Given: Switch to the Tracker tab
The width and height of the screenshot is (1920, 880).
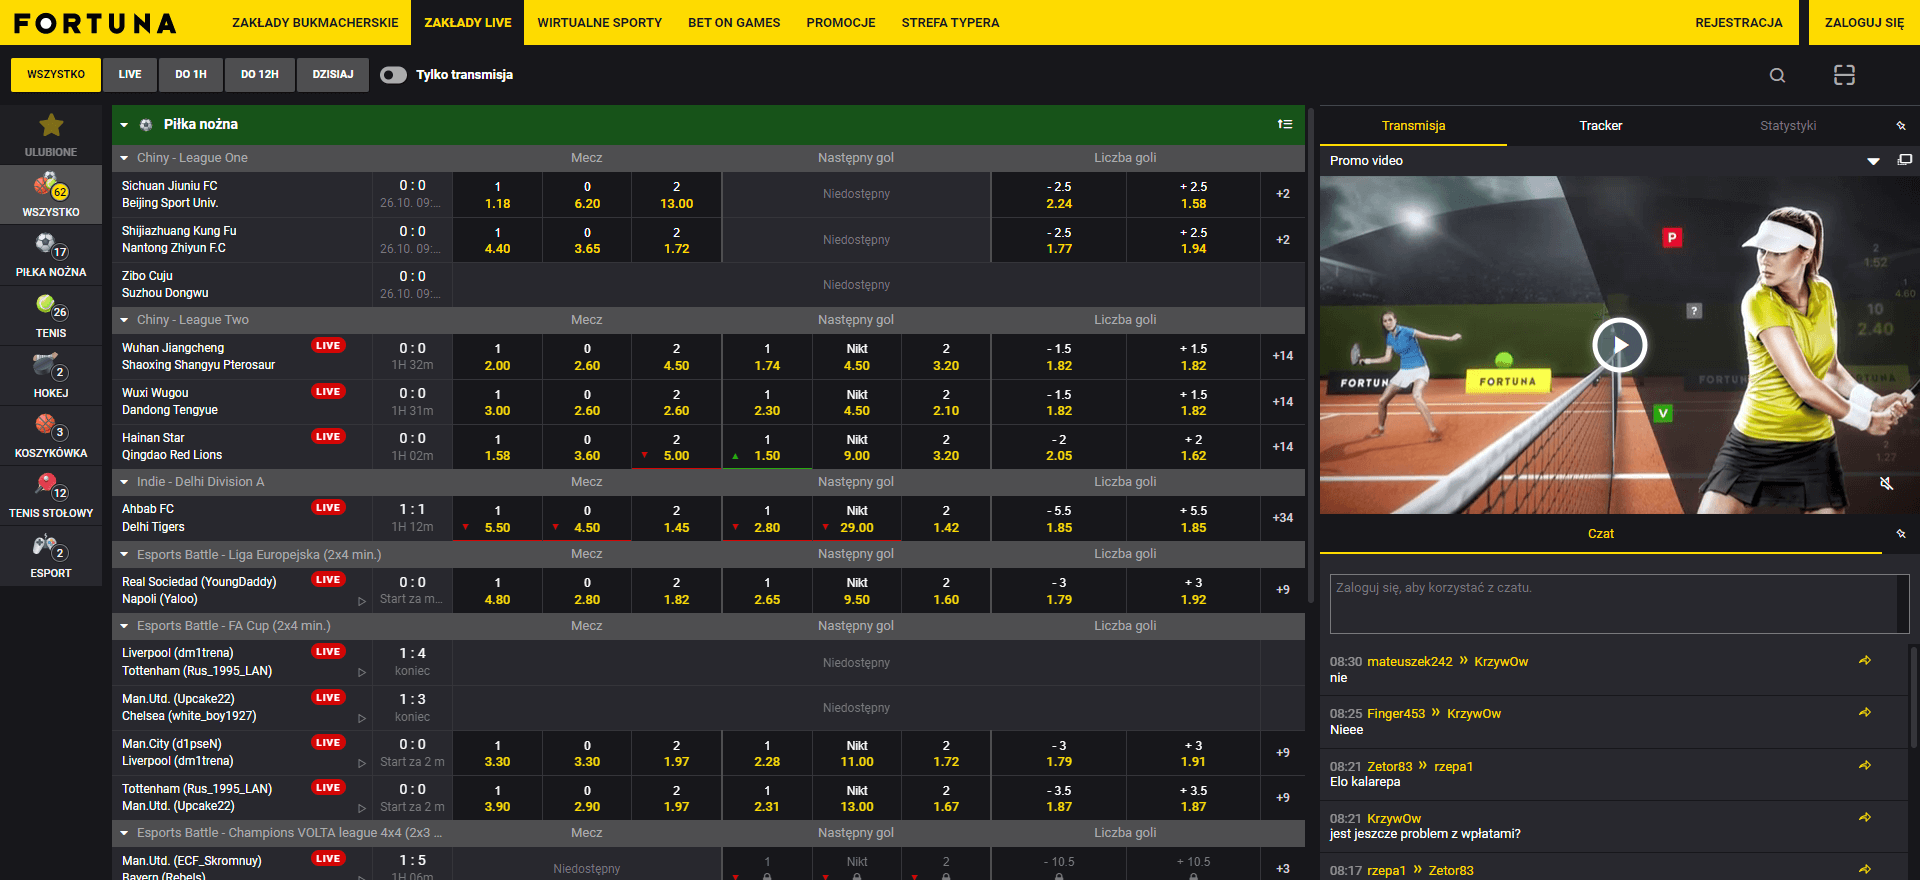Looking at the screenshot, I should (1601, 126).
